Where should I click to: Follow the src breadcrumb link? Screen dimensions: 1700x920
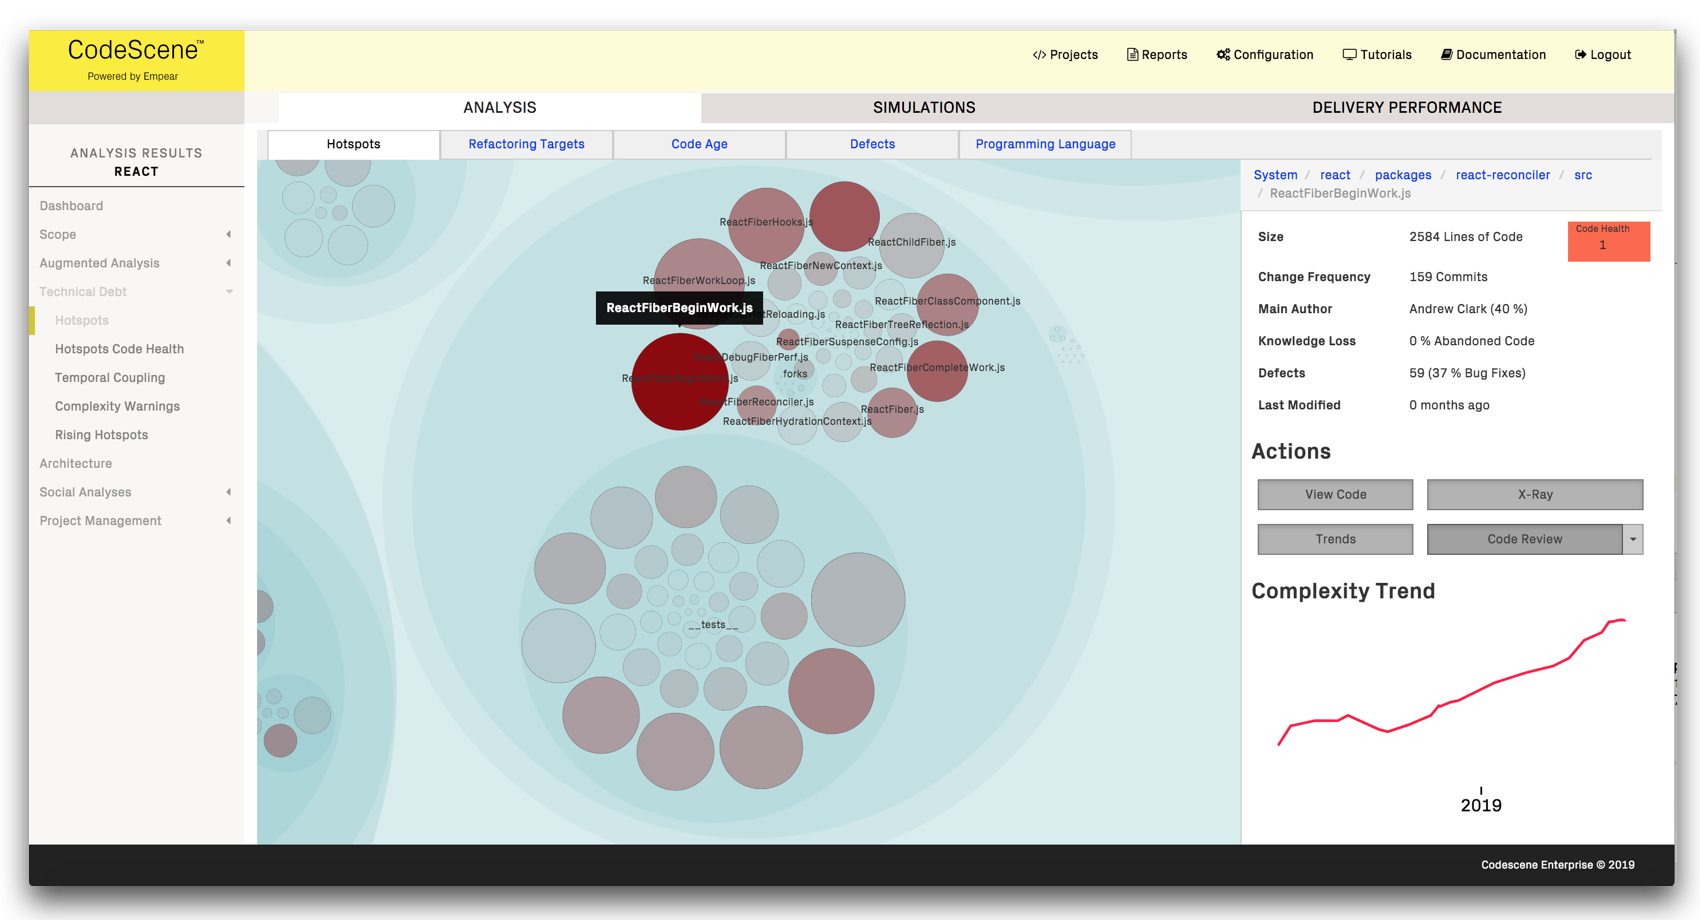click(x=1583, y=175)
